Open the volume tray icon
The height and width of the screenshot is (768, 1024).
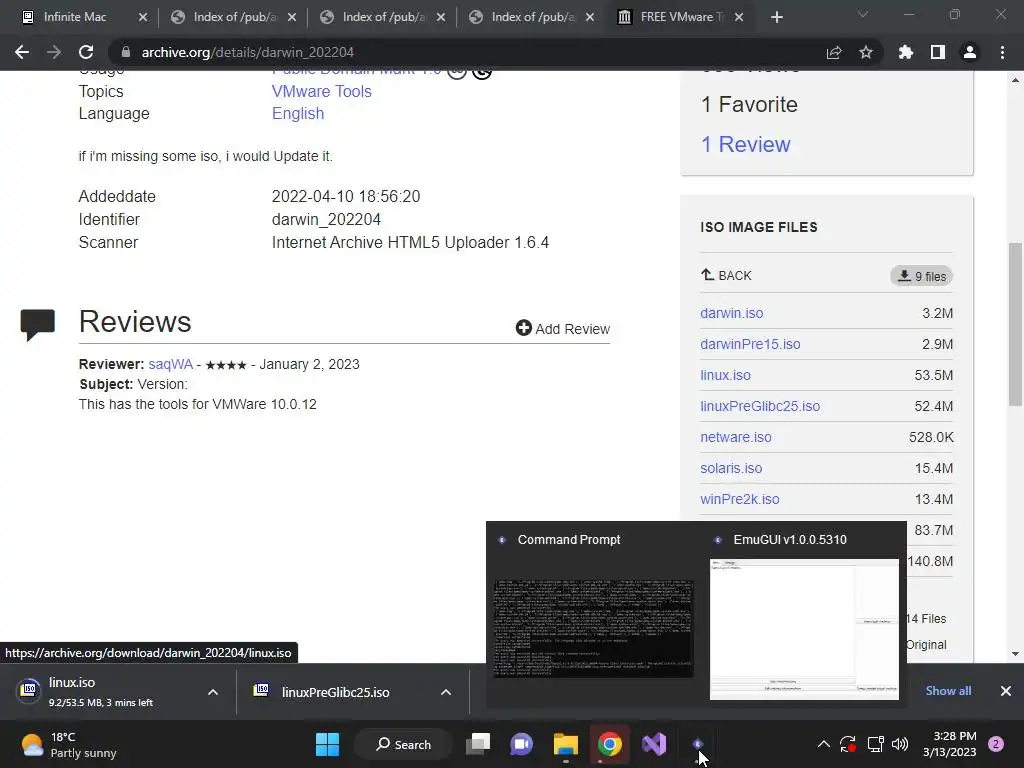click(x=900, y=744)
